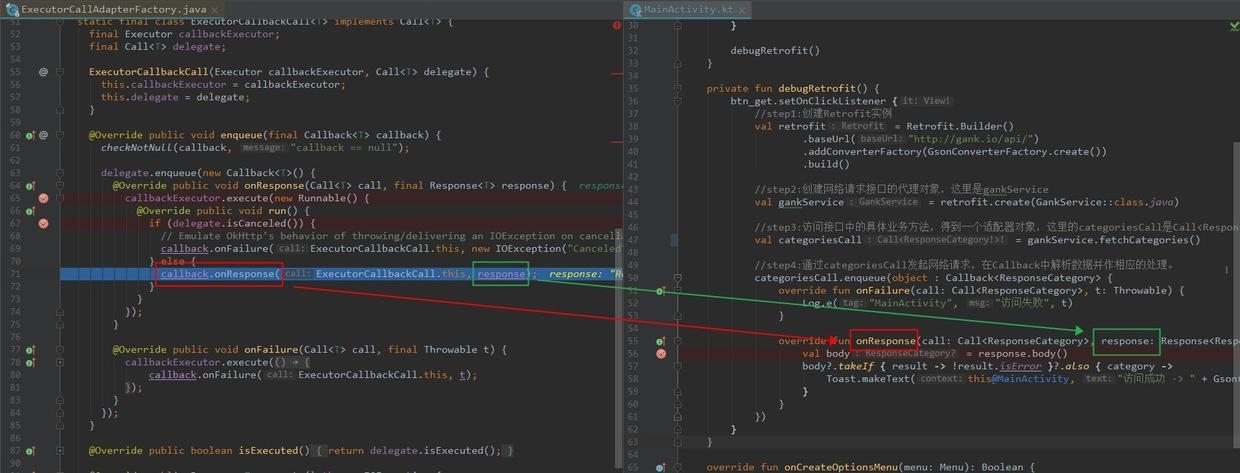
Task: Click the isExecuted() method name on line 87
Action: 272,450
